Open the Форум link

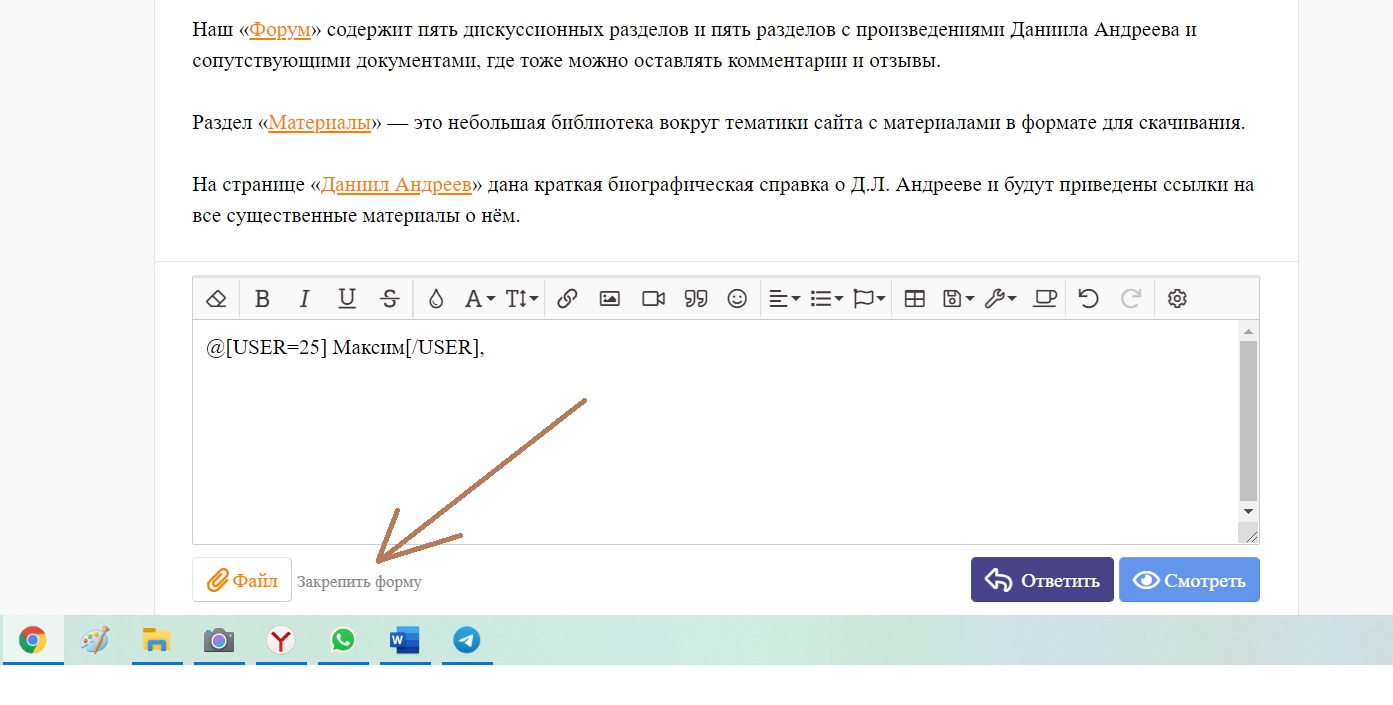[280, 29]
